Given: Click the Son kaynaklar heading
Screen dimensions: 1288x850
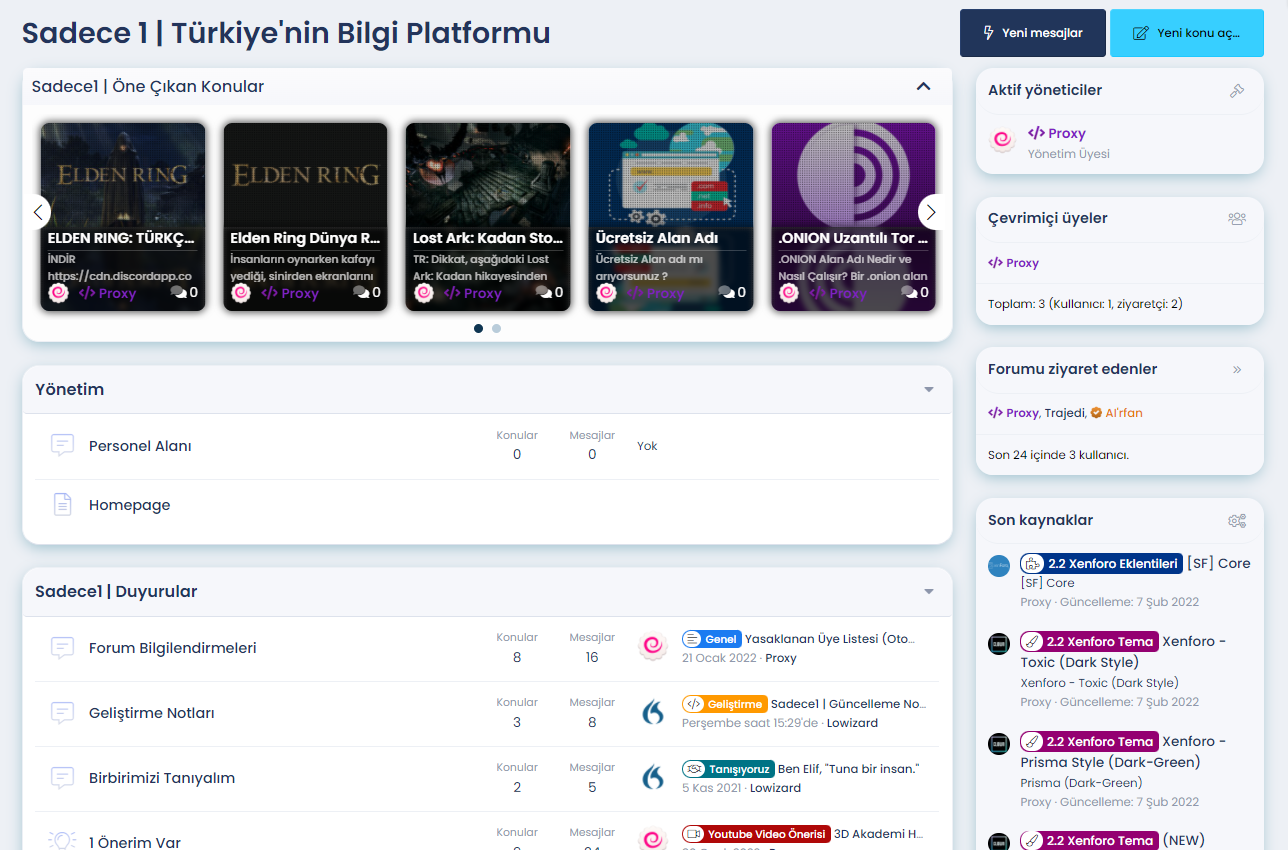Looking at the screenshot, I should [x=1040, y=520].
